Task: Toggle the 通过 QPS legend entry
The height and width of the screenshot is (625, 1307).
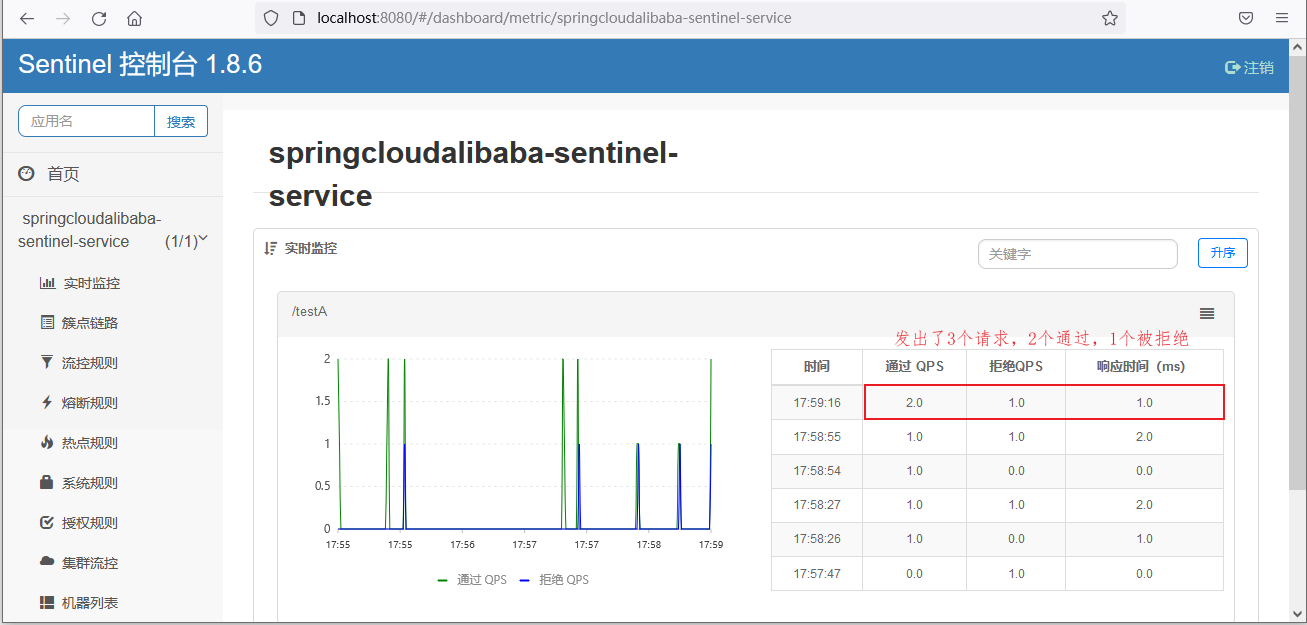Action: (x=473, y=579)
